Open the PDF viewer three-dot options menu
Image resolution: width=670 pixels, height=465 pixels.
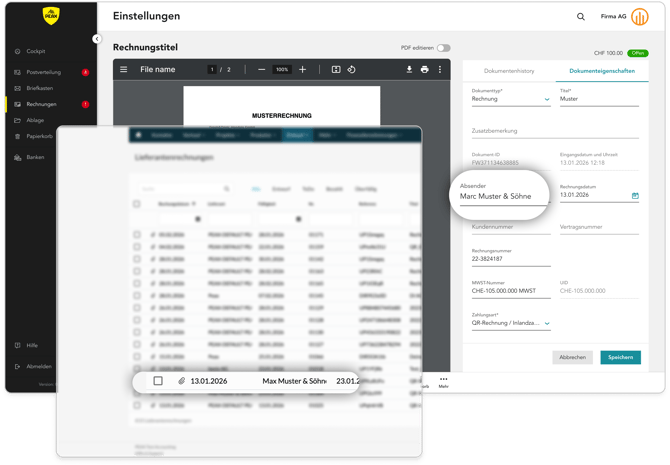click(x=440, y=70)
